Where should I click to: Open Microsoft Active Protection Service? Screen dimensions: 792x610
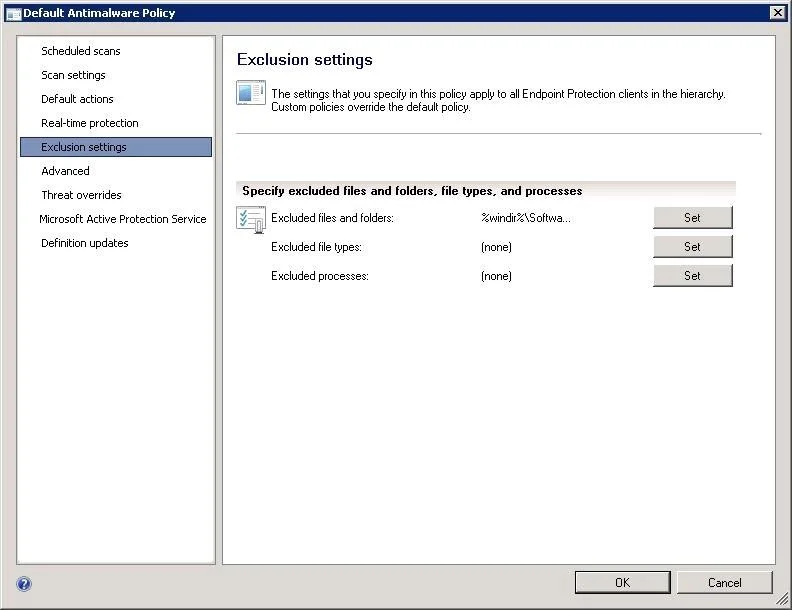tap(123, 219)
